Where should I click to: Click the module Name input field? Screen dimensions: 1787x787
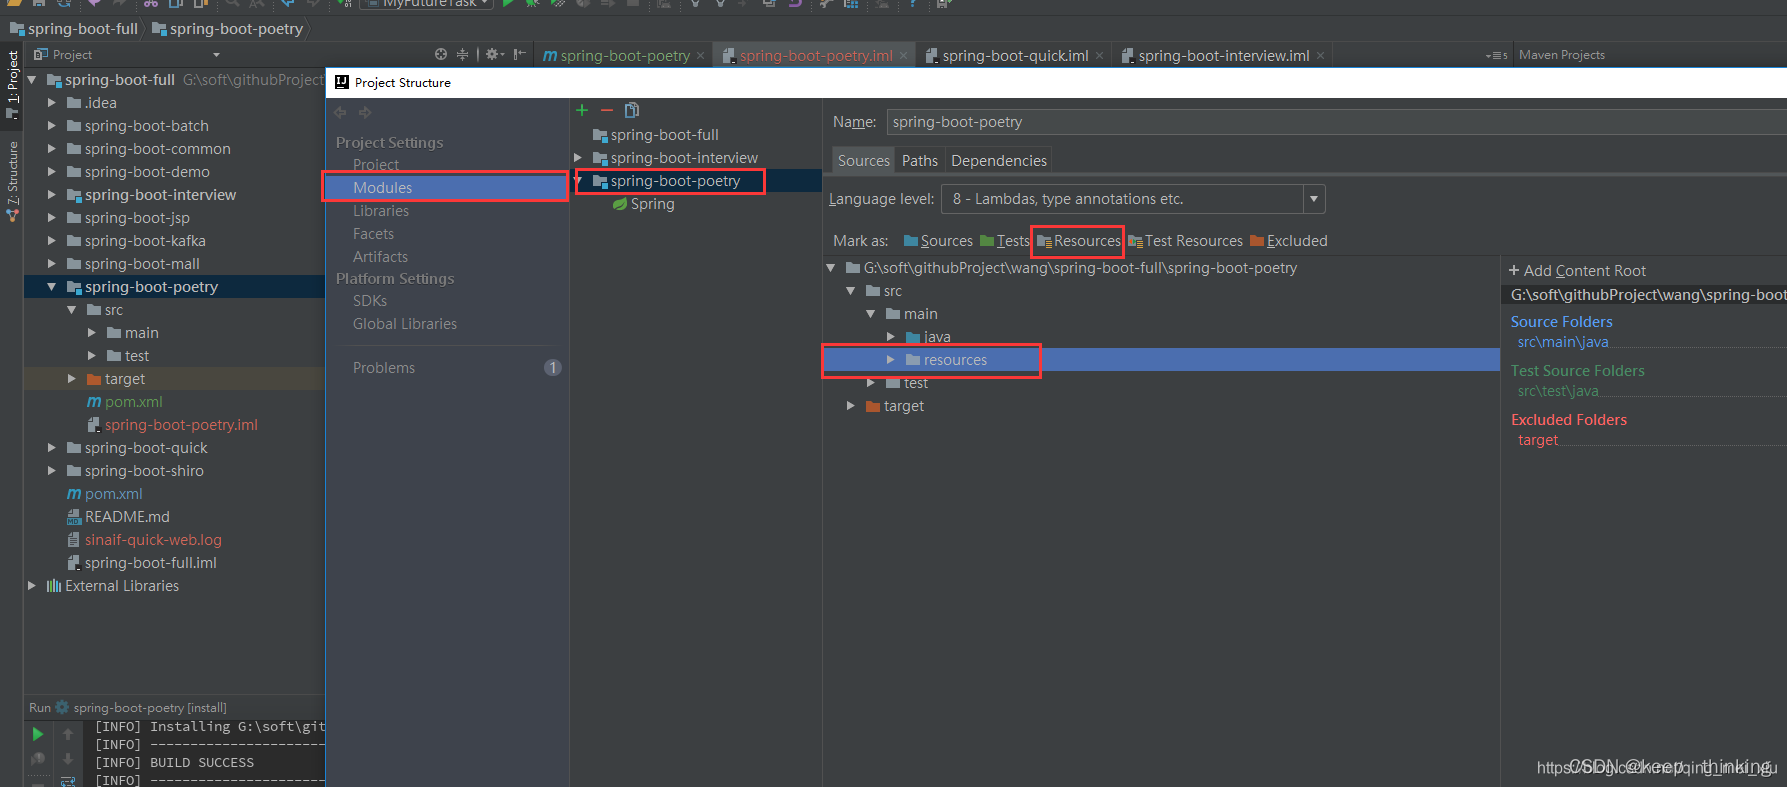pyautogui.click(x=1336, y=122)
